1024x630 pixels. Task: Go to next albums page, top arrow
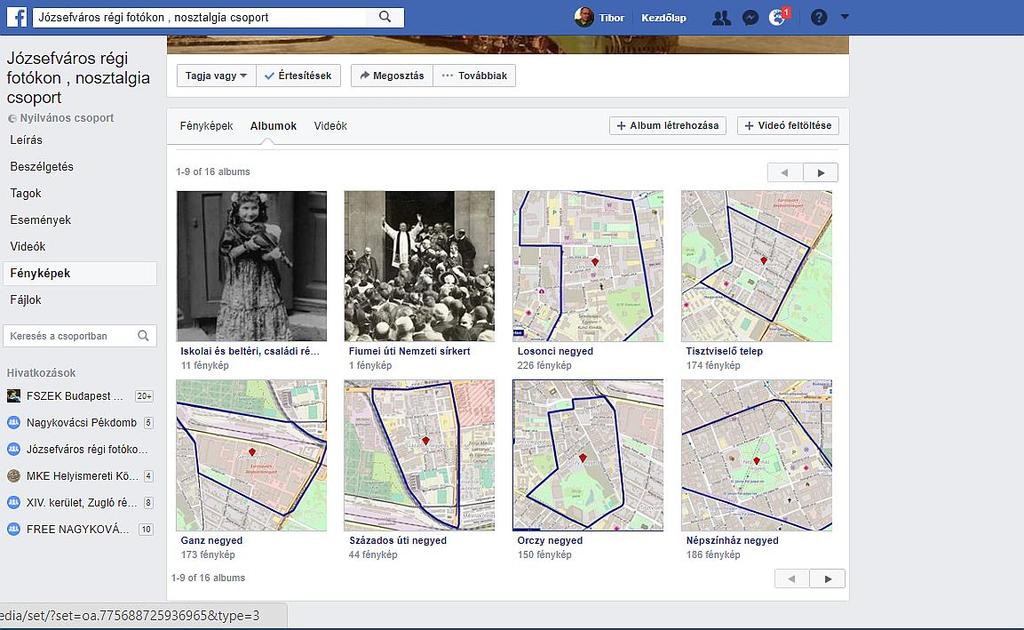821,172
